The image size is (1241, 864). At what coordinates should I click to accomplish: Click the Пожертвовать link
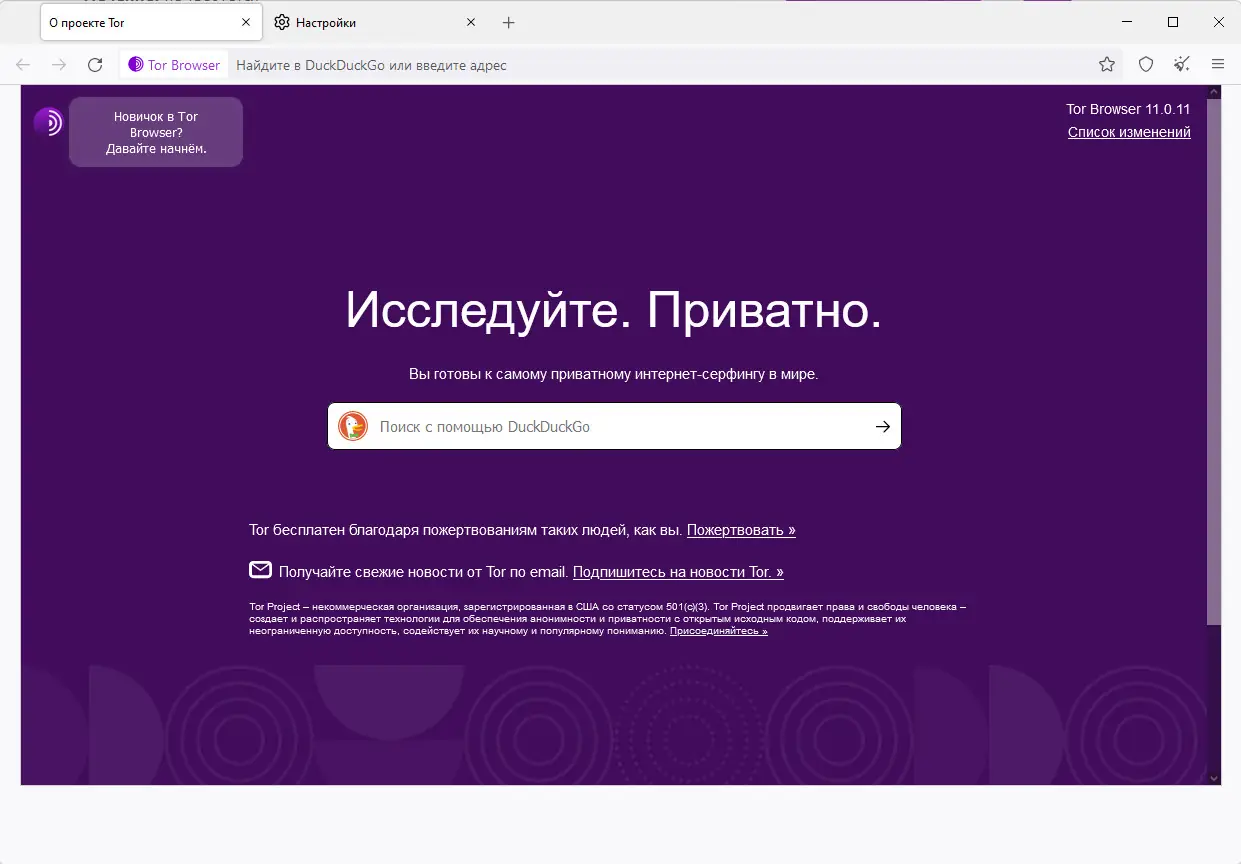pos(740,529)
